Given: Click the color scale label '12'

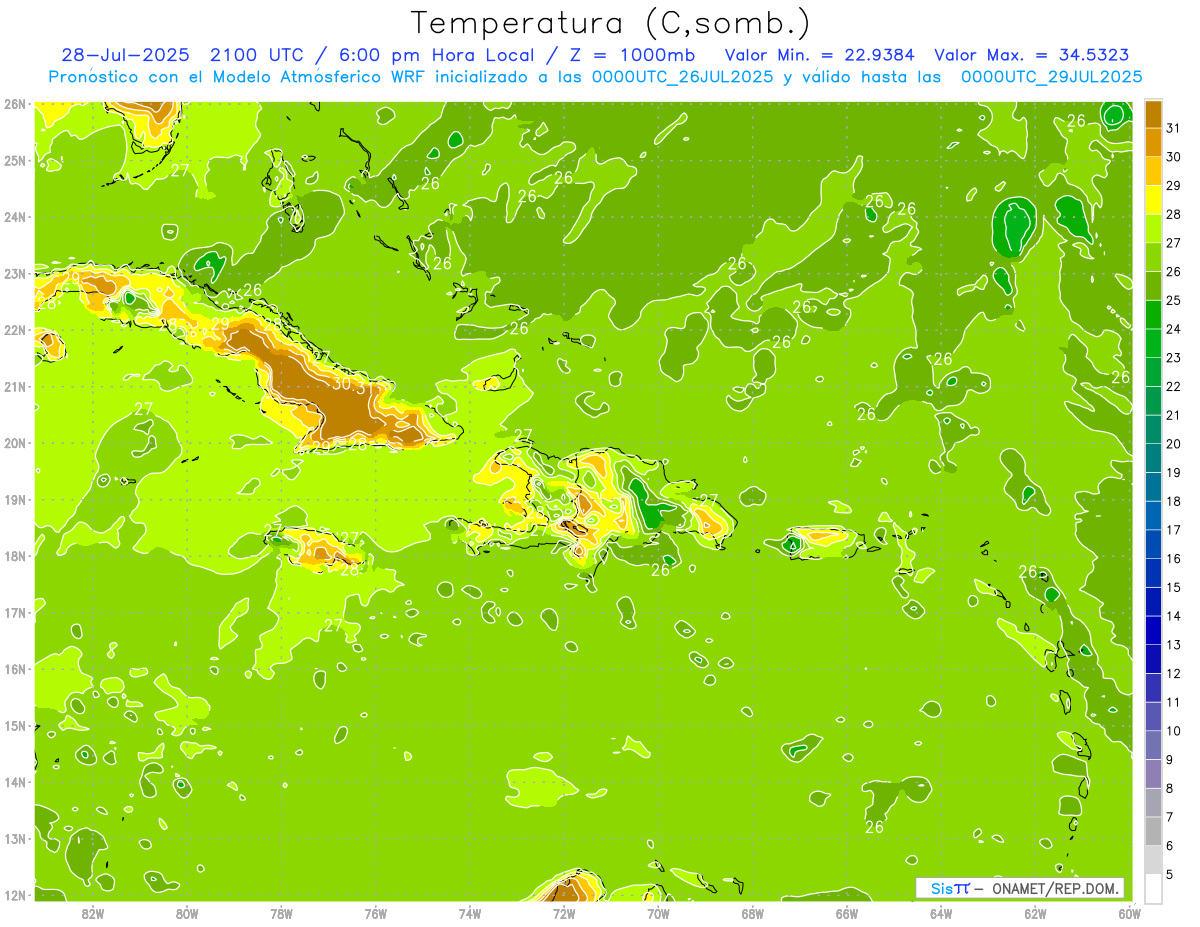Looking at the screenshot, I should click(1174, 673).
